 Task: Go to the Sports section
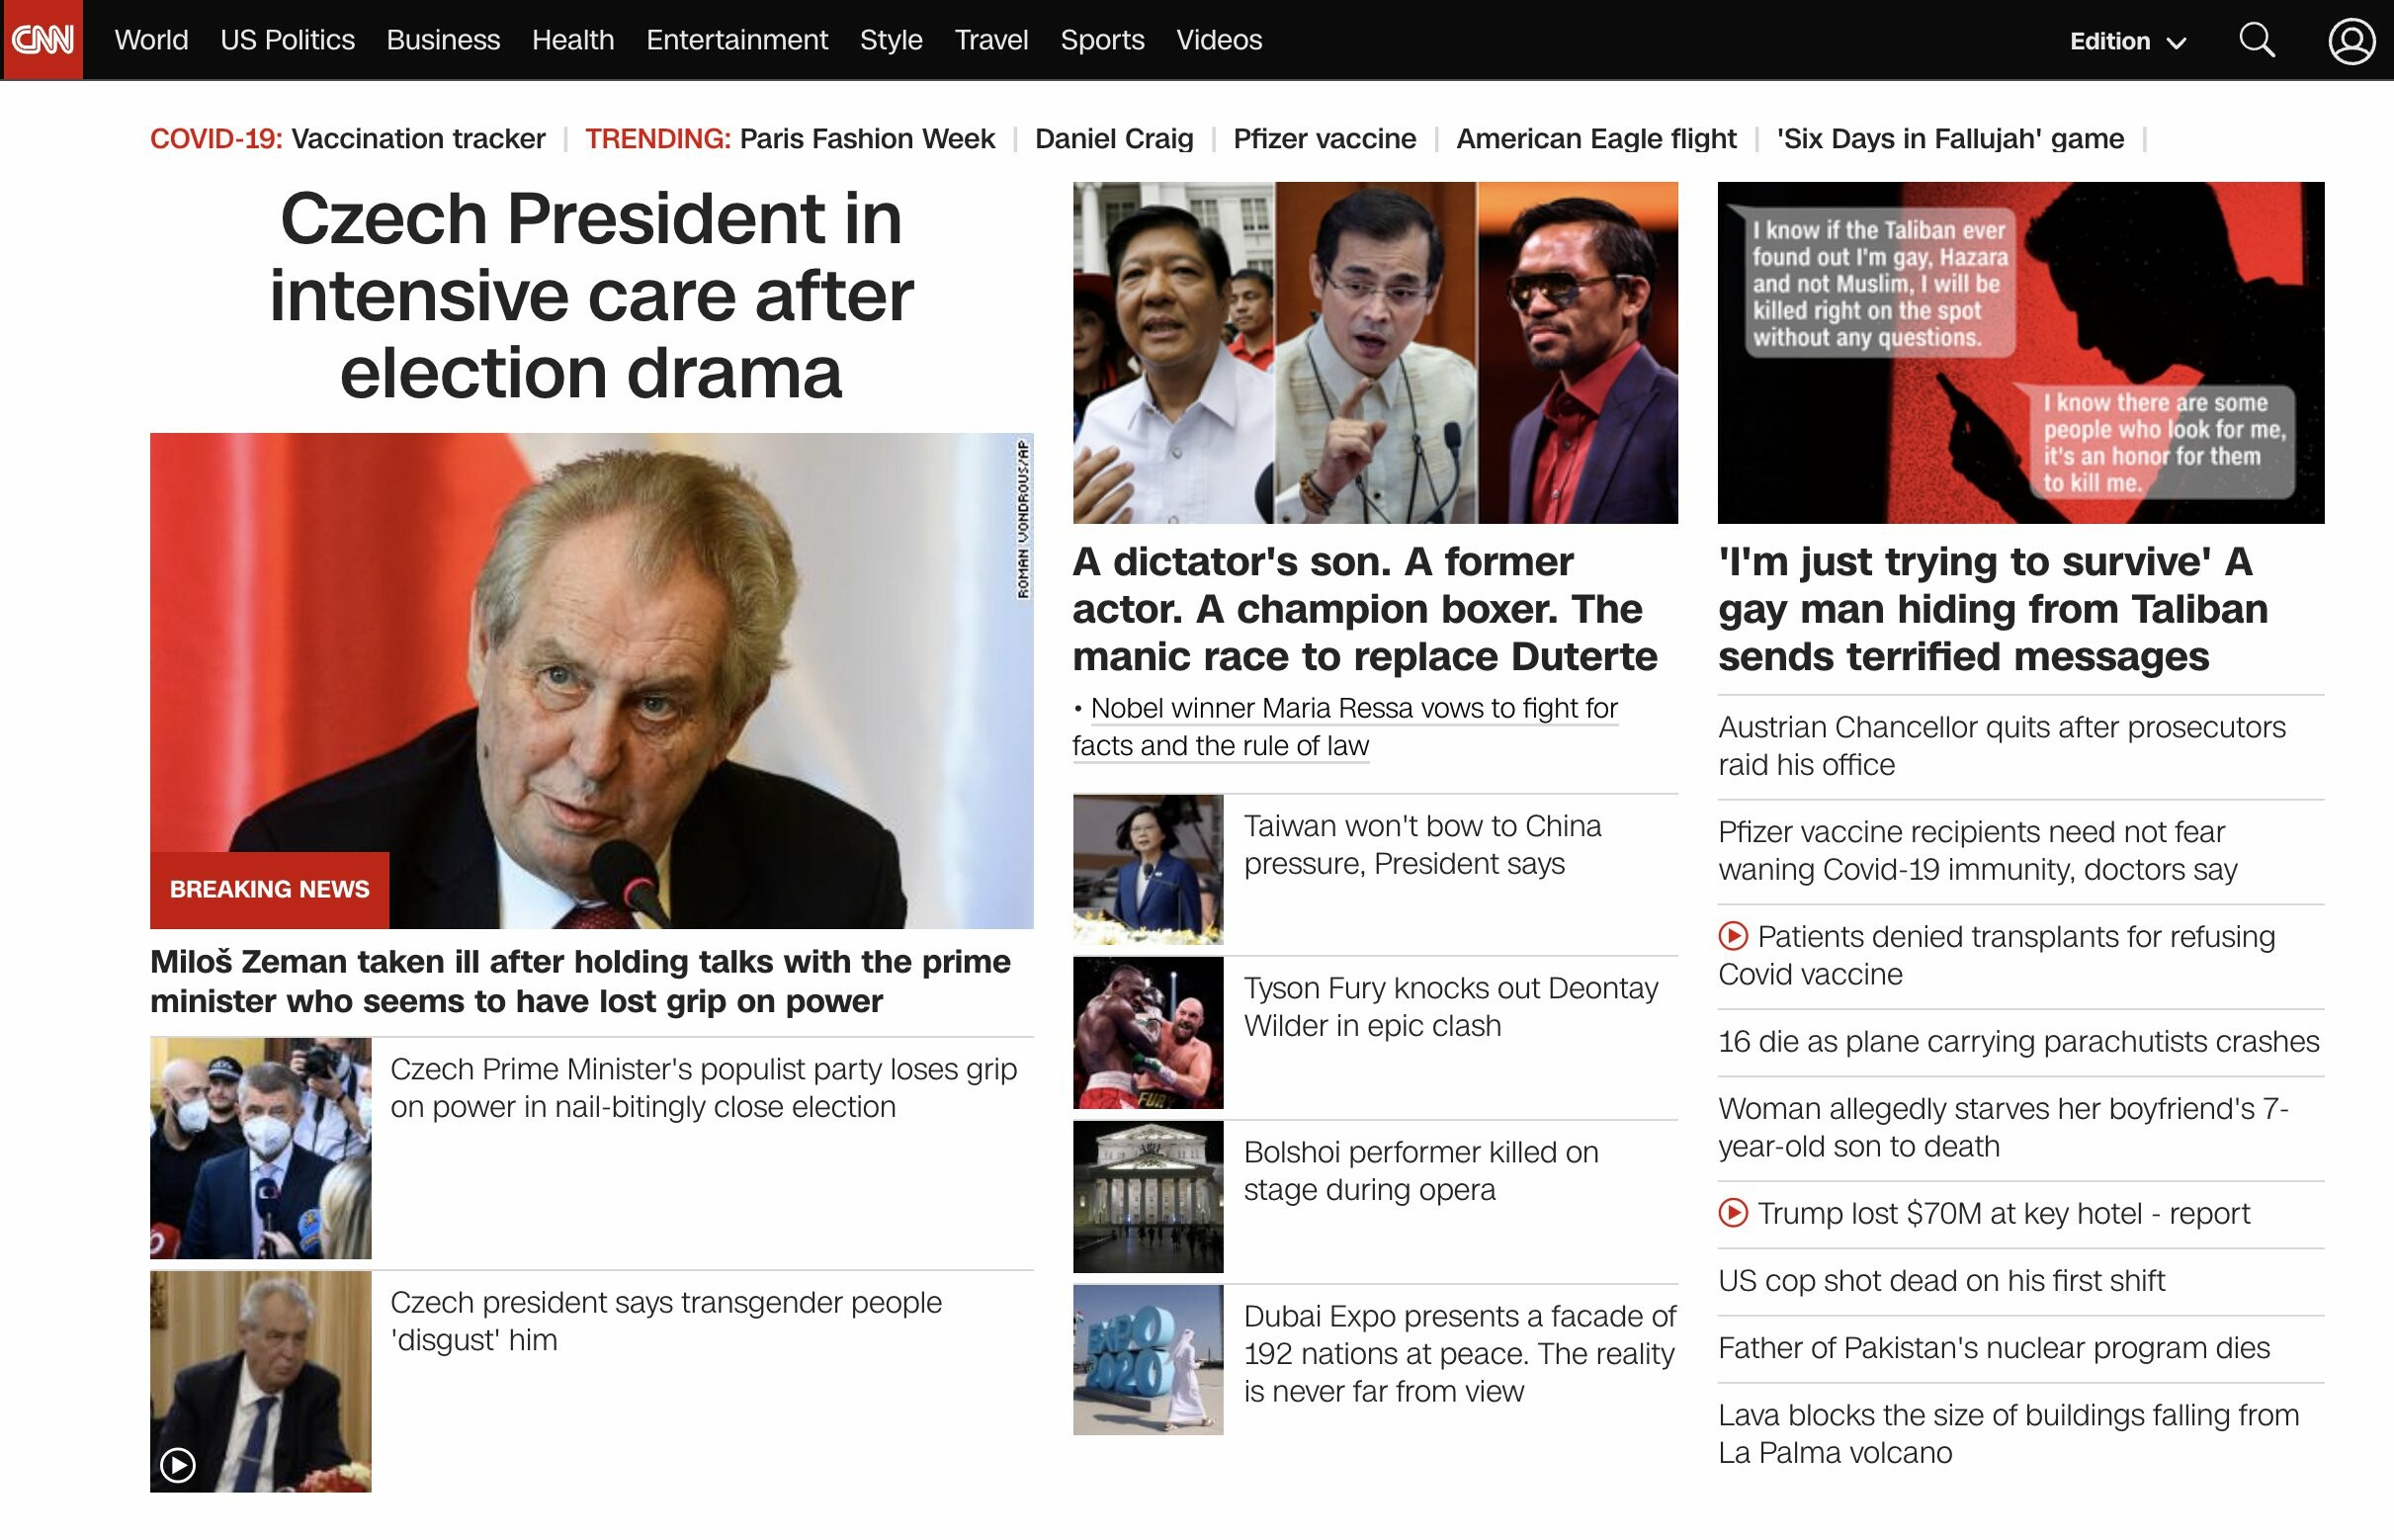tap(1102, 40)
